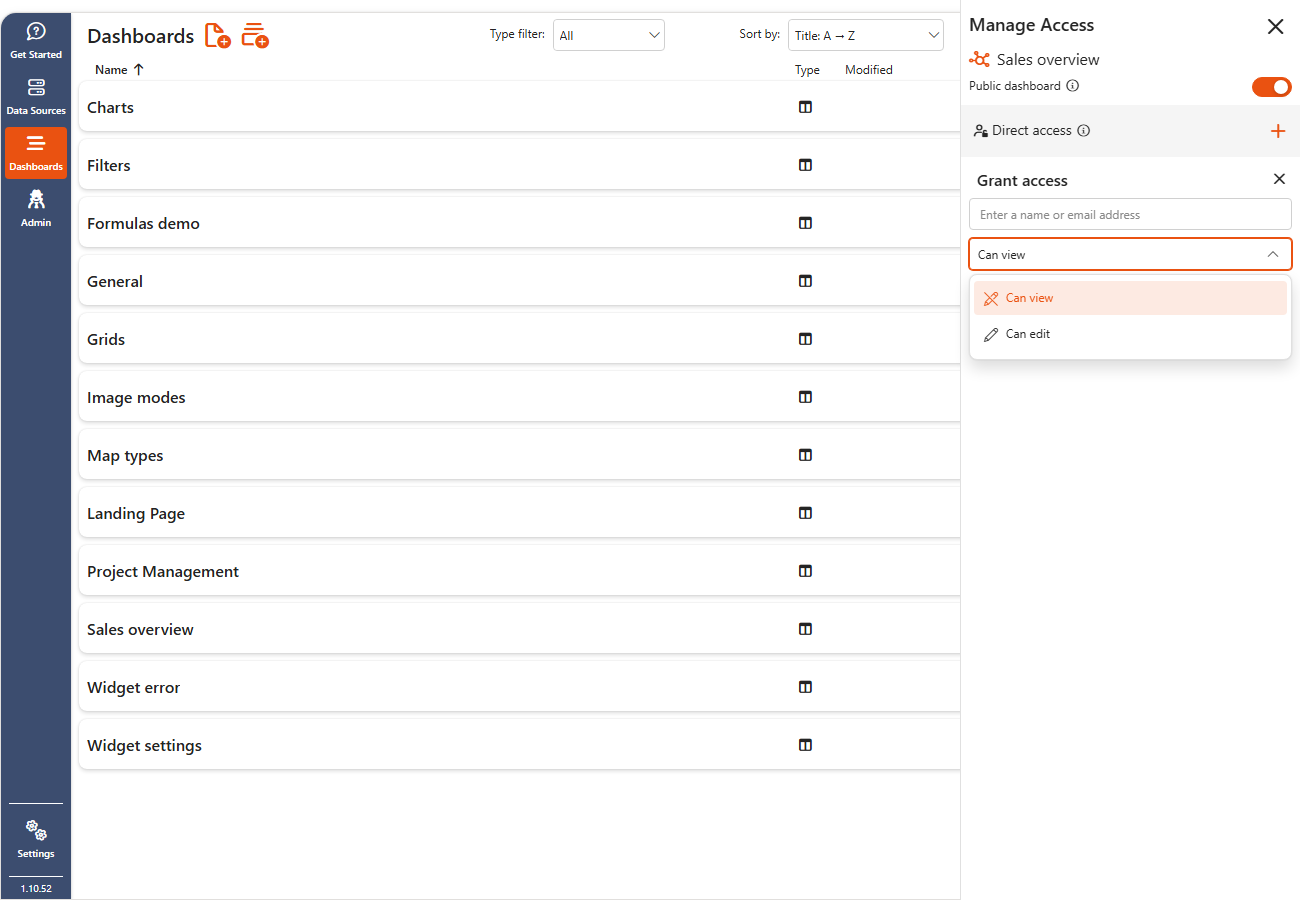Click the Type column header

pos(807,70)
